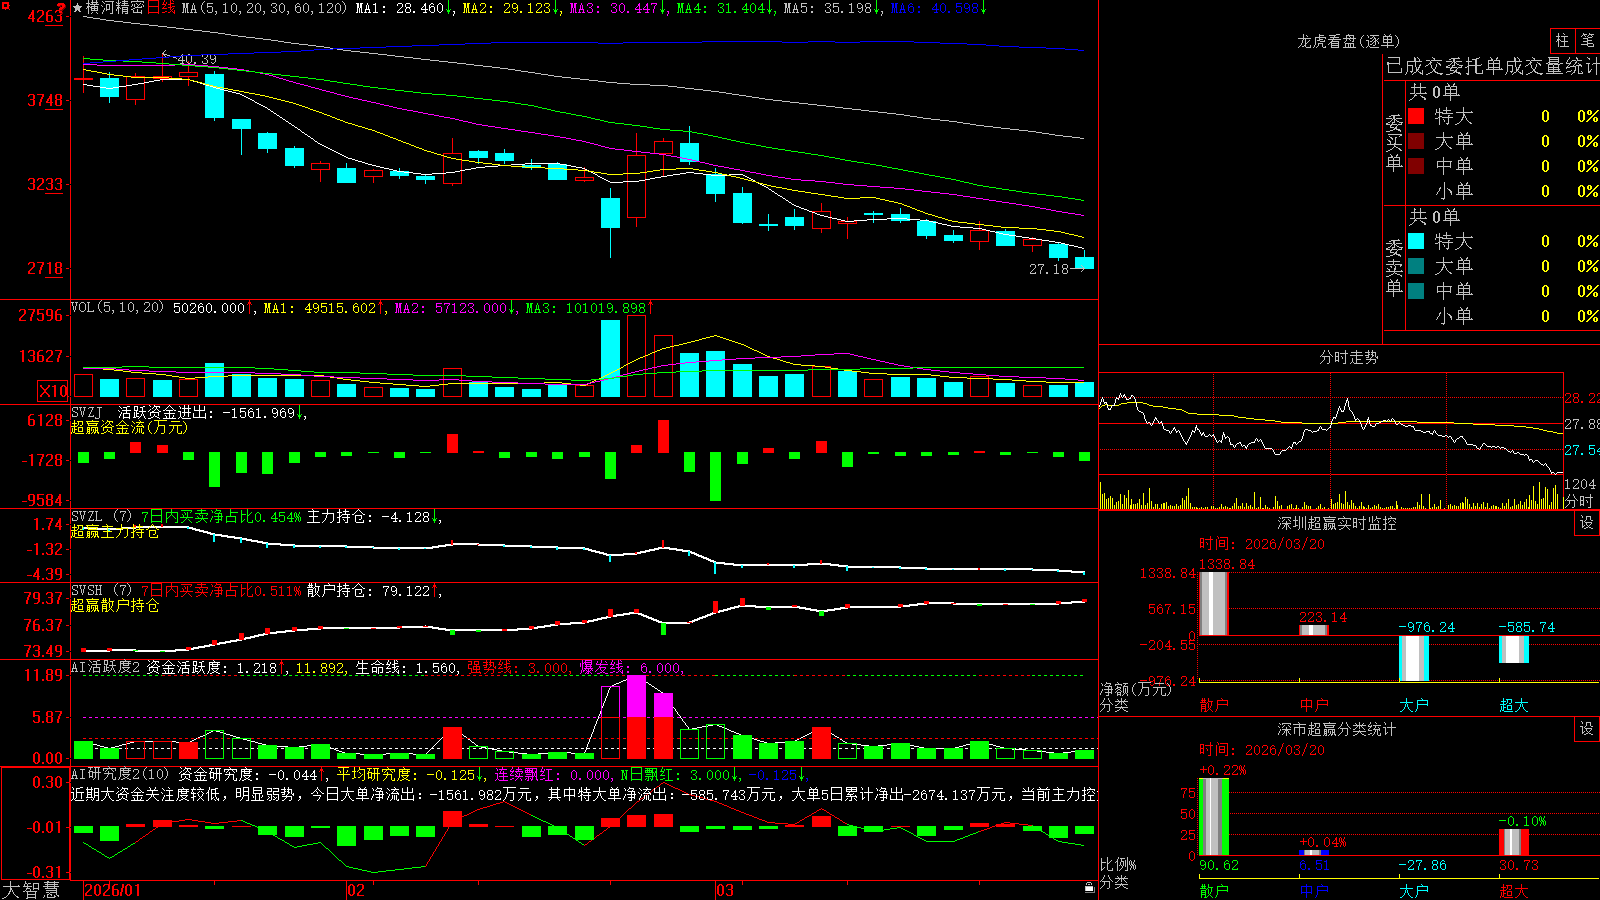
Task: Click the 超赢主力持仓 label
Action: [115, 532]
